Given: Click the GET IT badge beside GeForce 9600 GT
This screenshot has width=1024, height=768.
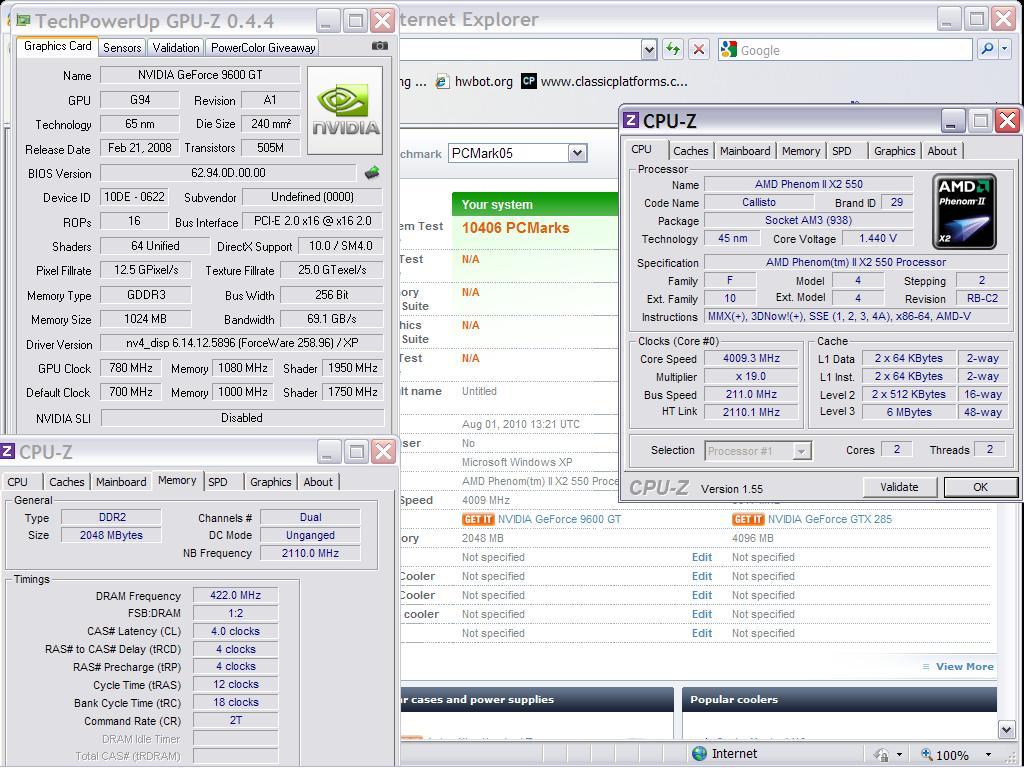Looking at the screenshot, I should [x=478, y=519].
